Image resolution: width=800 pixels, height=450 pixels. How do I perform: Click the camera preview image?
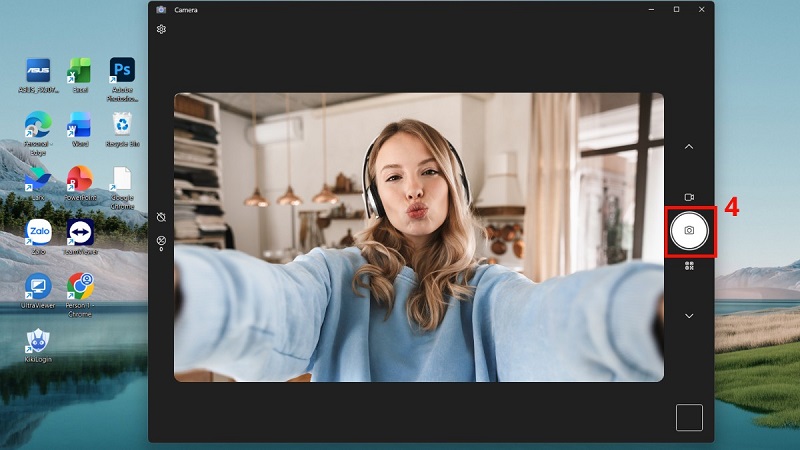tap(418, 237)
